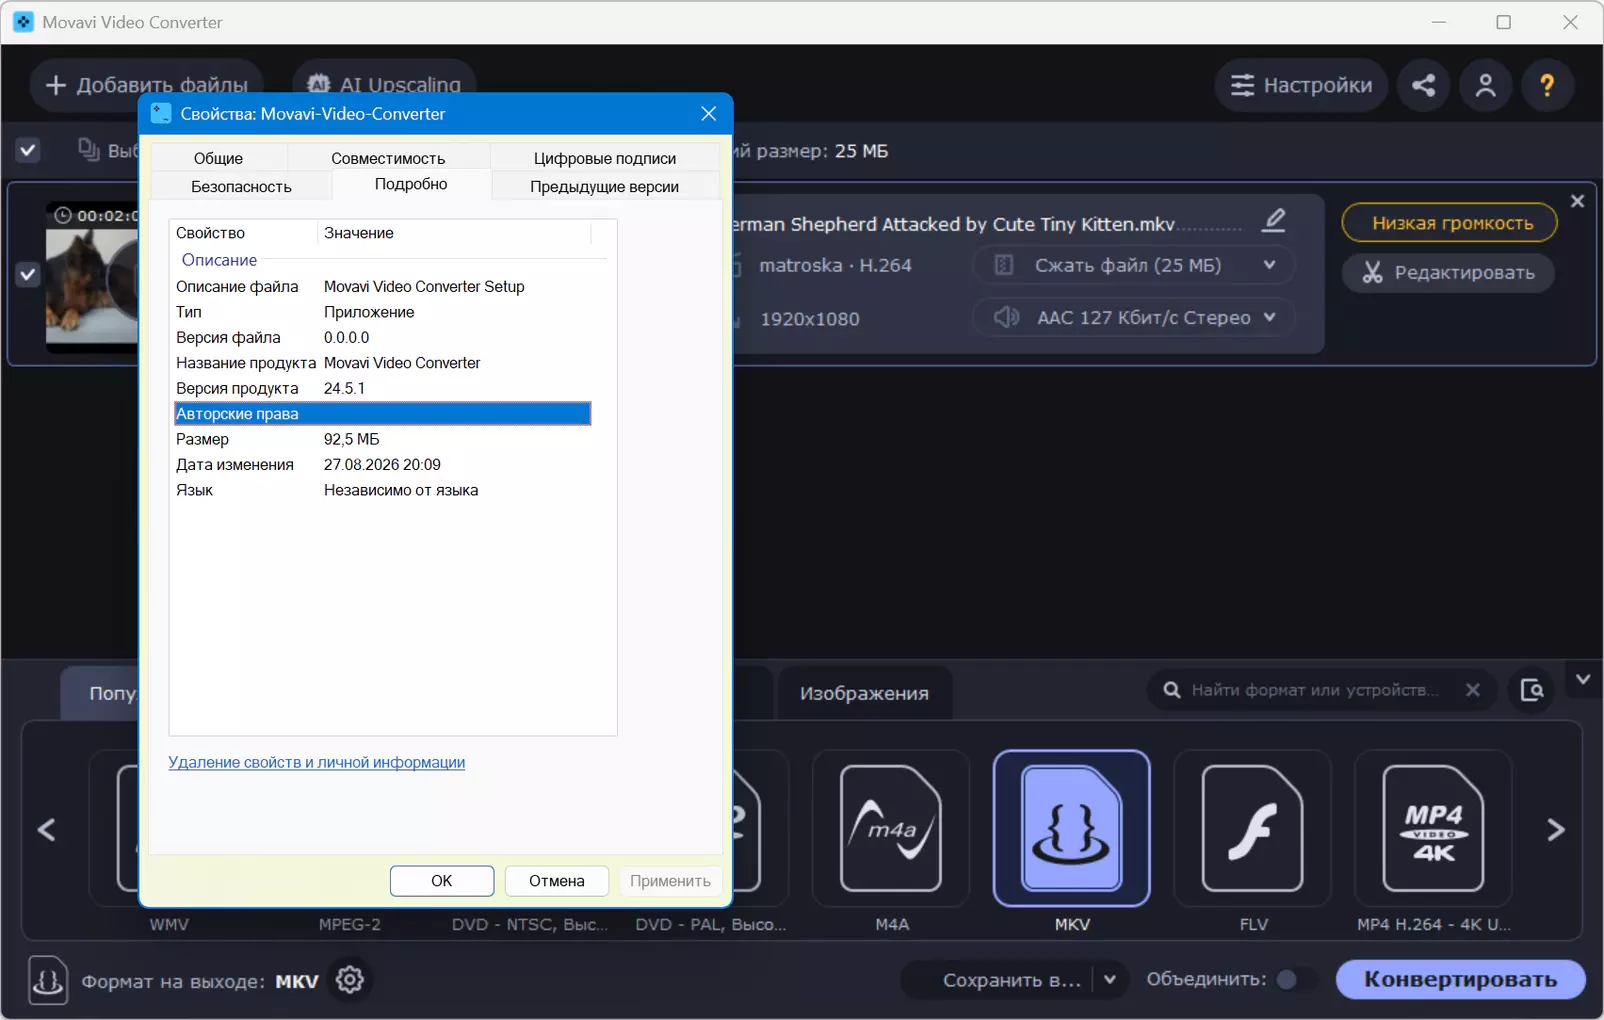Click the Значение column header
The height and width of the screenshot is (1020, 1604).
455,233
